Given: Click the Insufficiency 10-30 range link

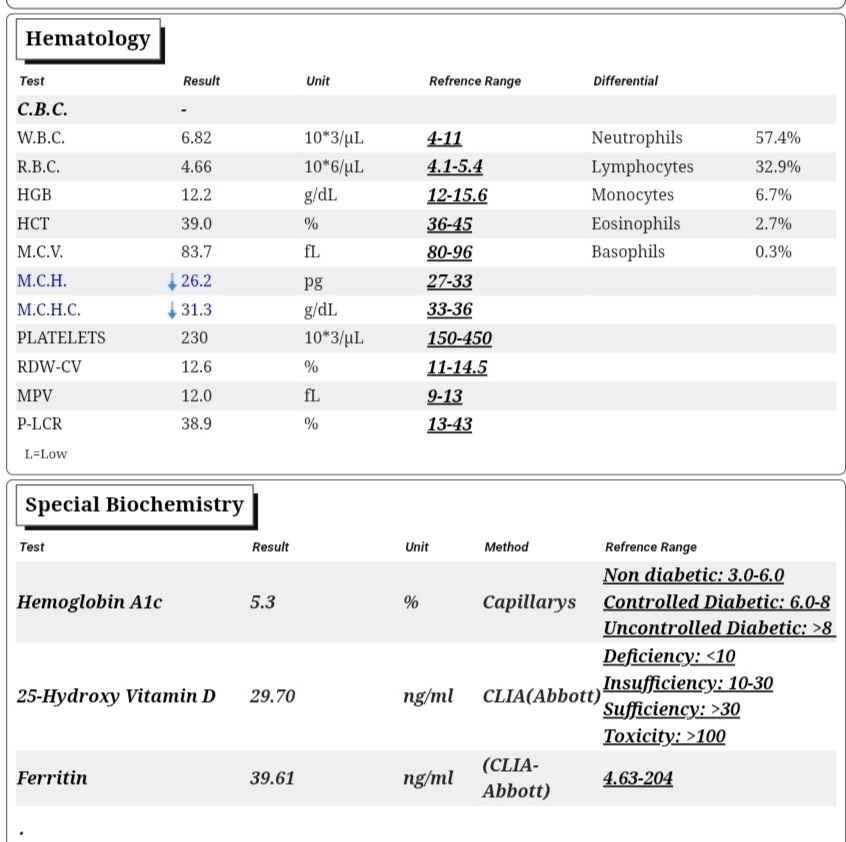Looking at the screenshot, I should point(688,683).
